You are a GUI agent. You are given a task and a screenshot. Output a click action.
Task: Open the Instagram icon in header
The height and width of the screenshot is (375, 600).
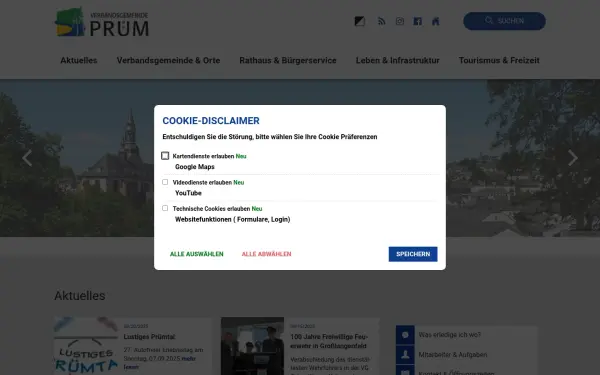click(x=399, y=21)
